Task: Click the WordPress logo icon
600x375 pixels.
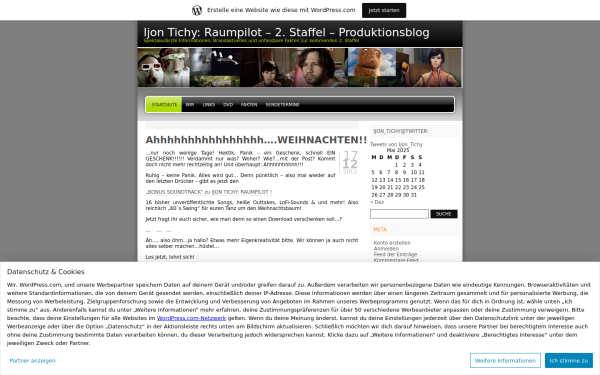Action: 197,10
